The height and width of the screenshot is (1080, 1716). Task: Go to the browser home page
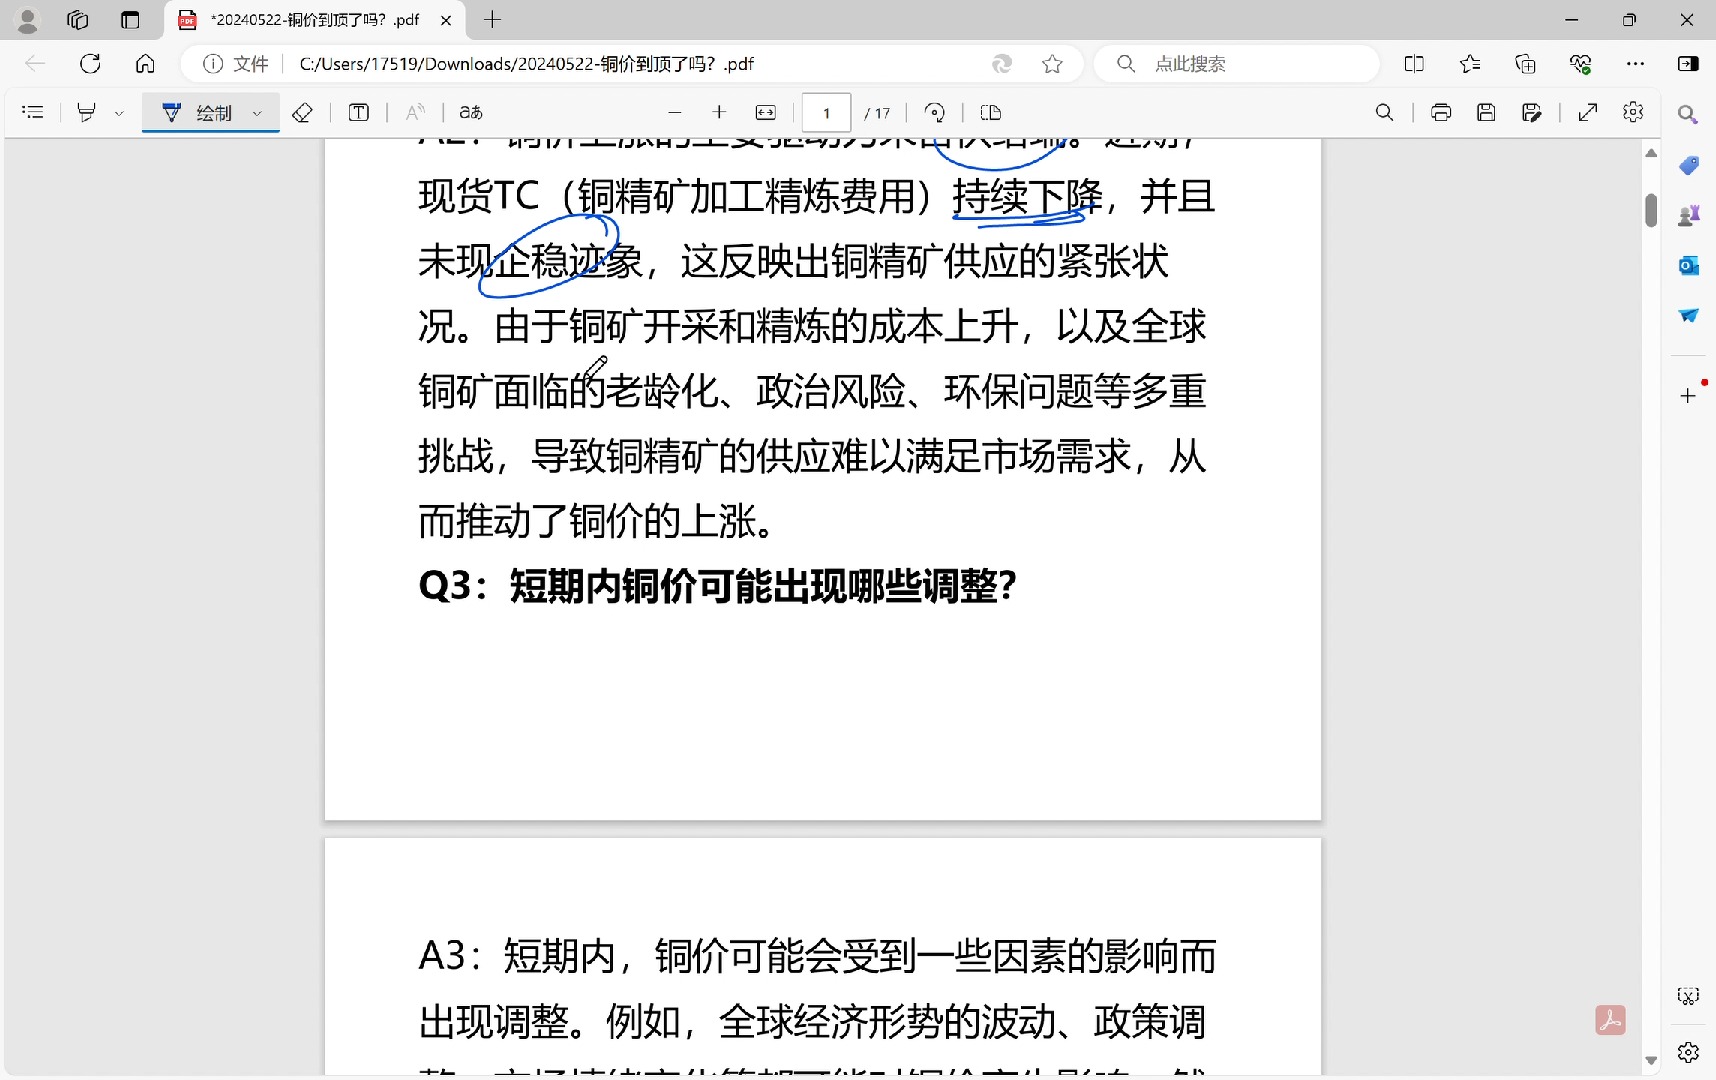(x=145, y=64)
